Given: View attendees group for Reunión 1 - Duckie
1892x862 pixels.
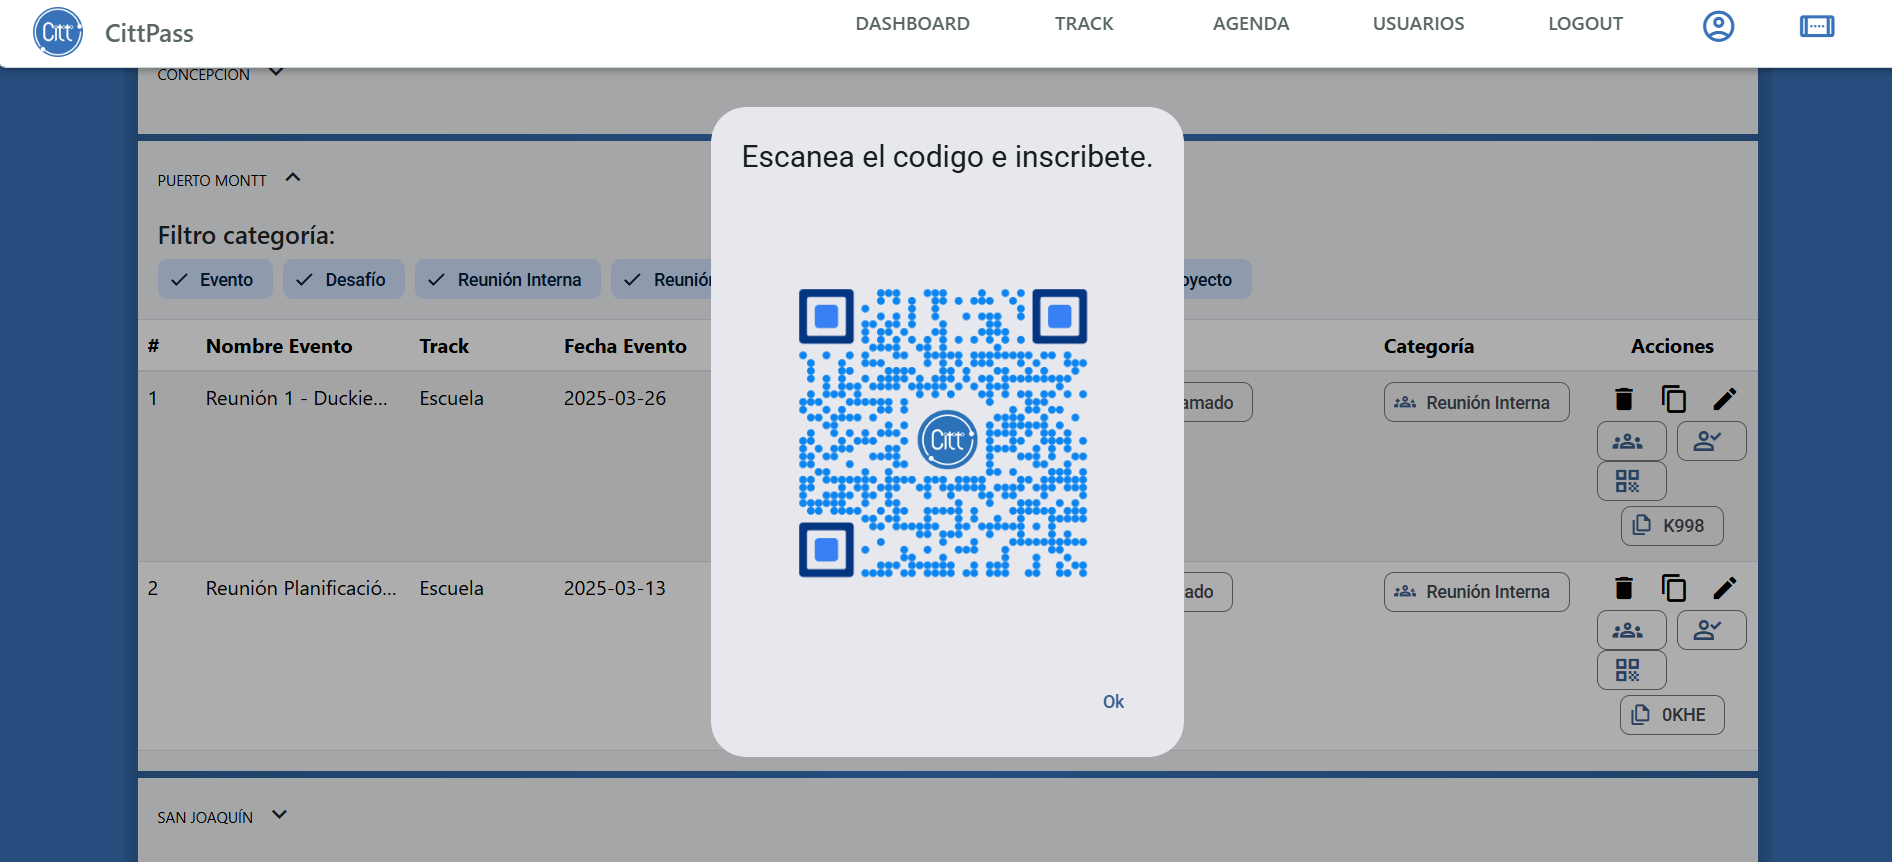Looking at the screenshot, I should pos(1631,441).
